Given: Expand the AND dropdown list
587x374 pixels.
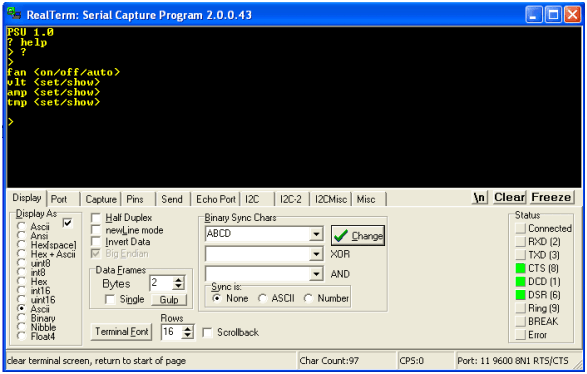Looking at the screenshot, I should 316,274.
